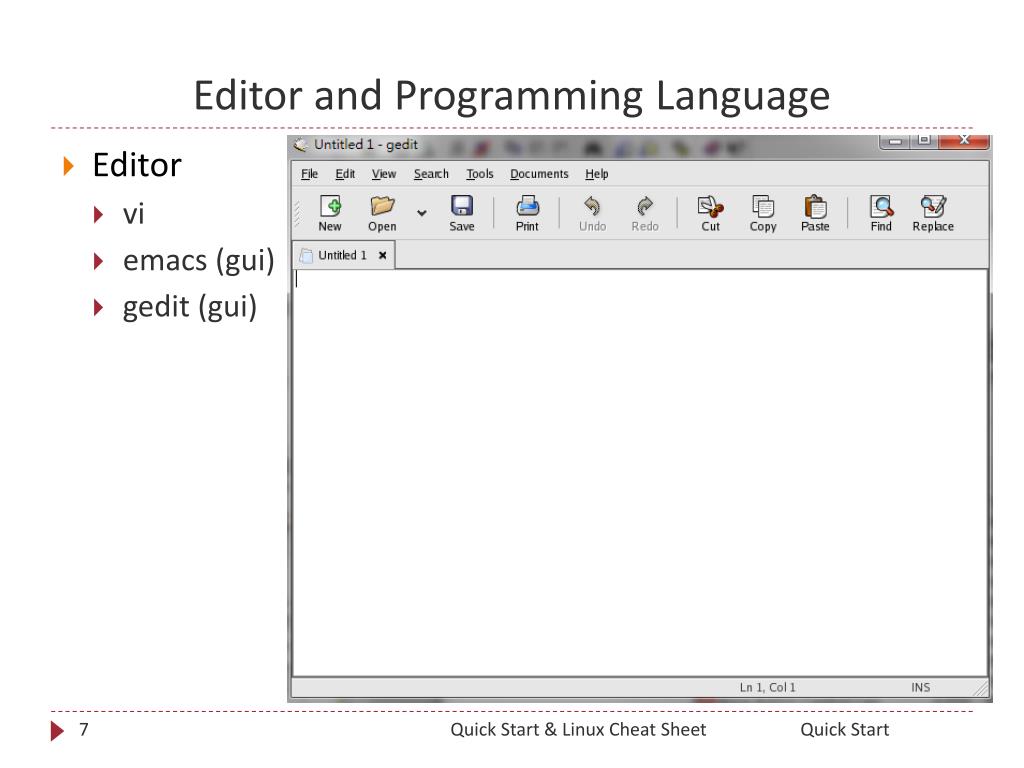
Task: Click the gedit window title bar icon
Action: pyautogui.click(x=300, y=145)
